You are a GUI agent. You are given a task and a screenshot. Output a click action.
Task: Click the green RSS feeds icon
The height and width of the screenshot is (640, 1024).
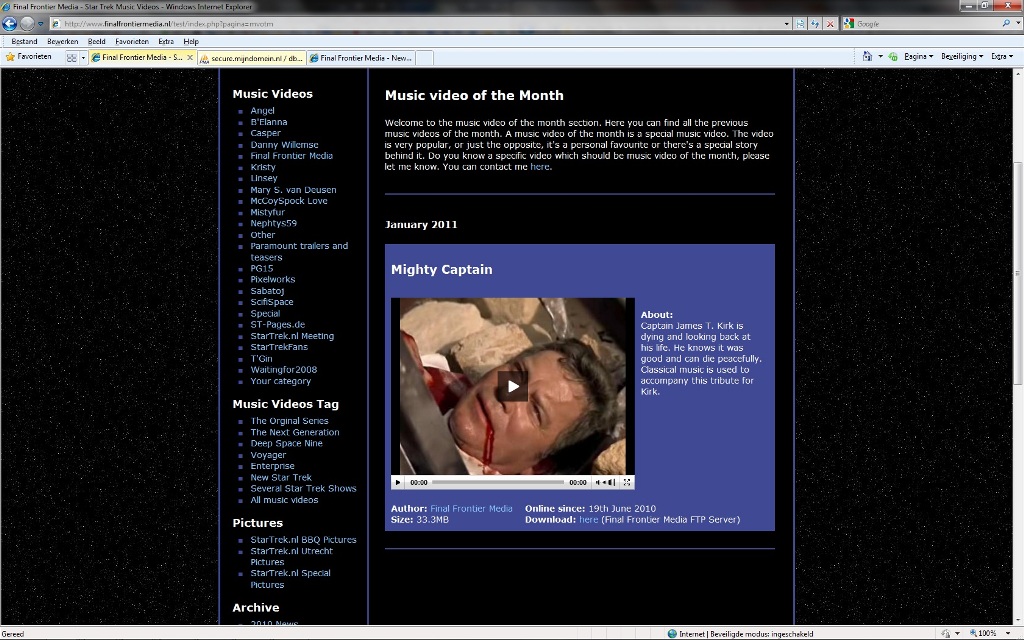click(x=893, y=57)
